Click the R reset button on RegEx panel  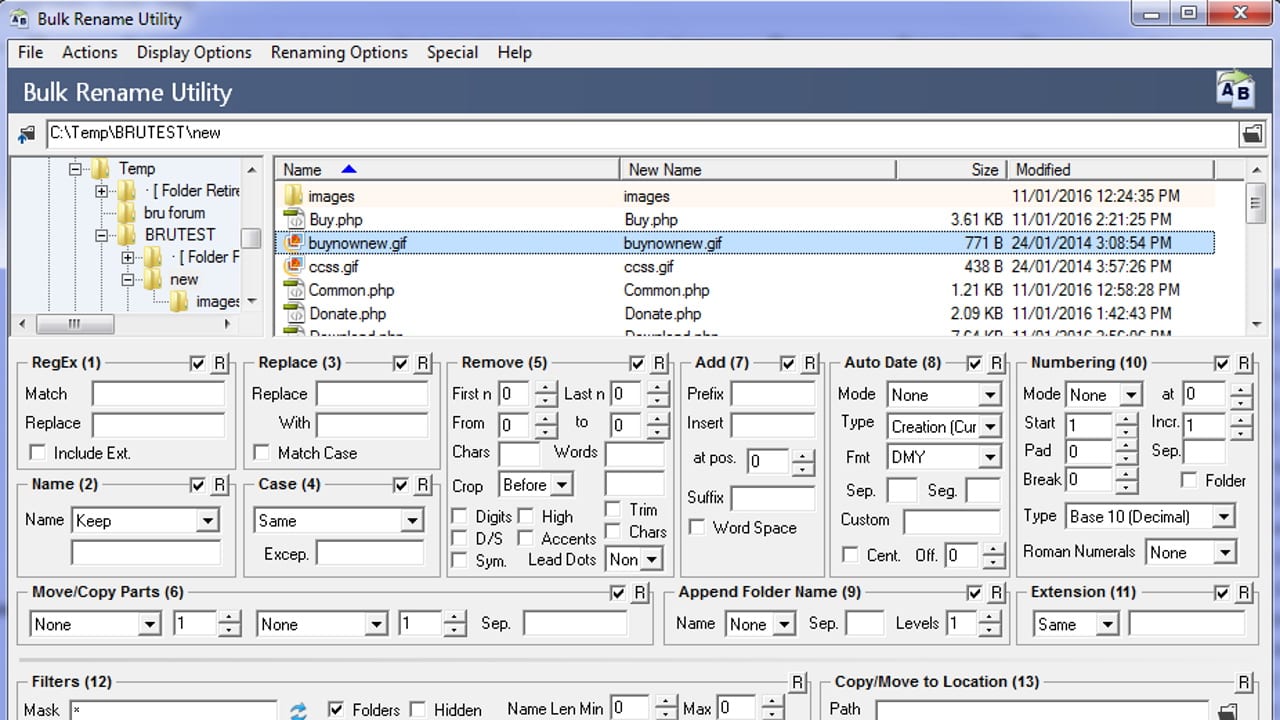pyautogui.click(x=221, y=363)
